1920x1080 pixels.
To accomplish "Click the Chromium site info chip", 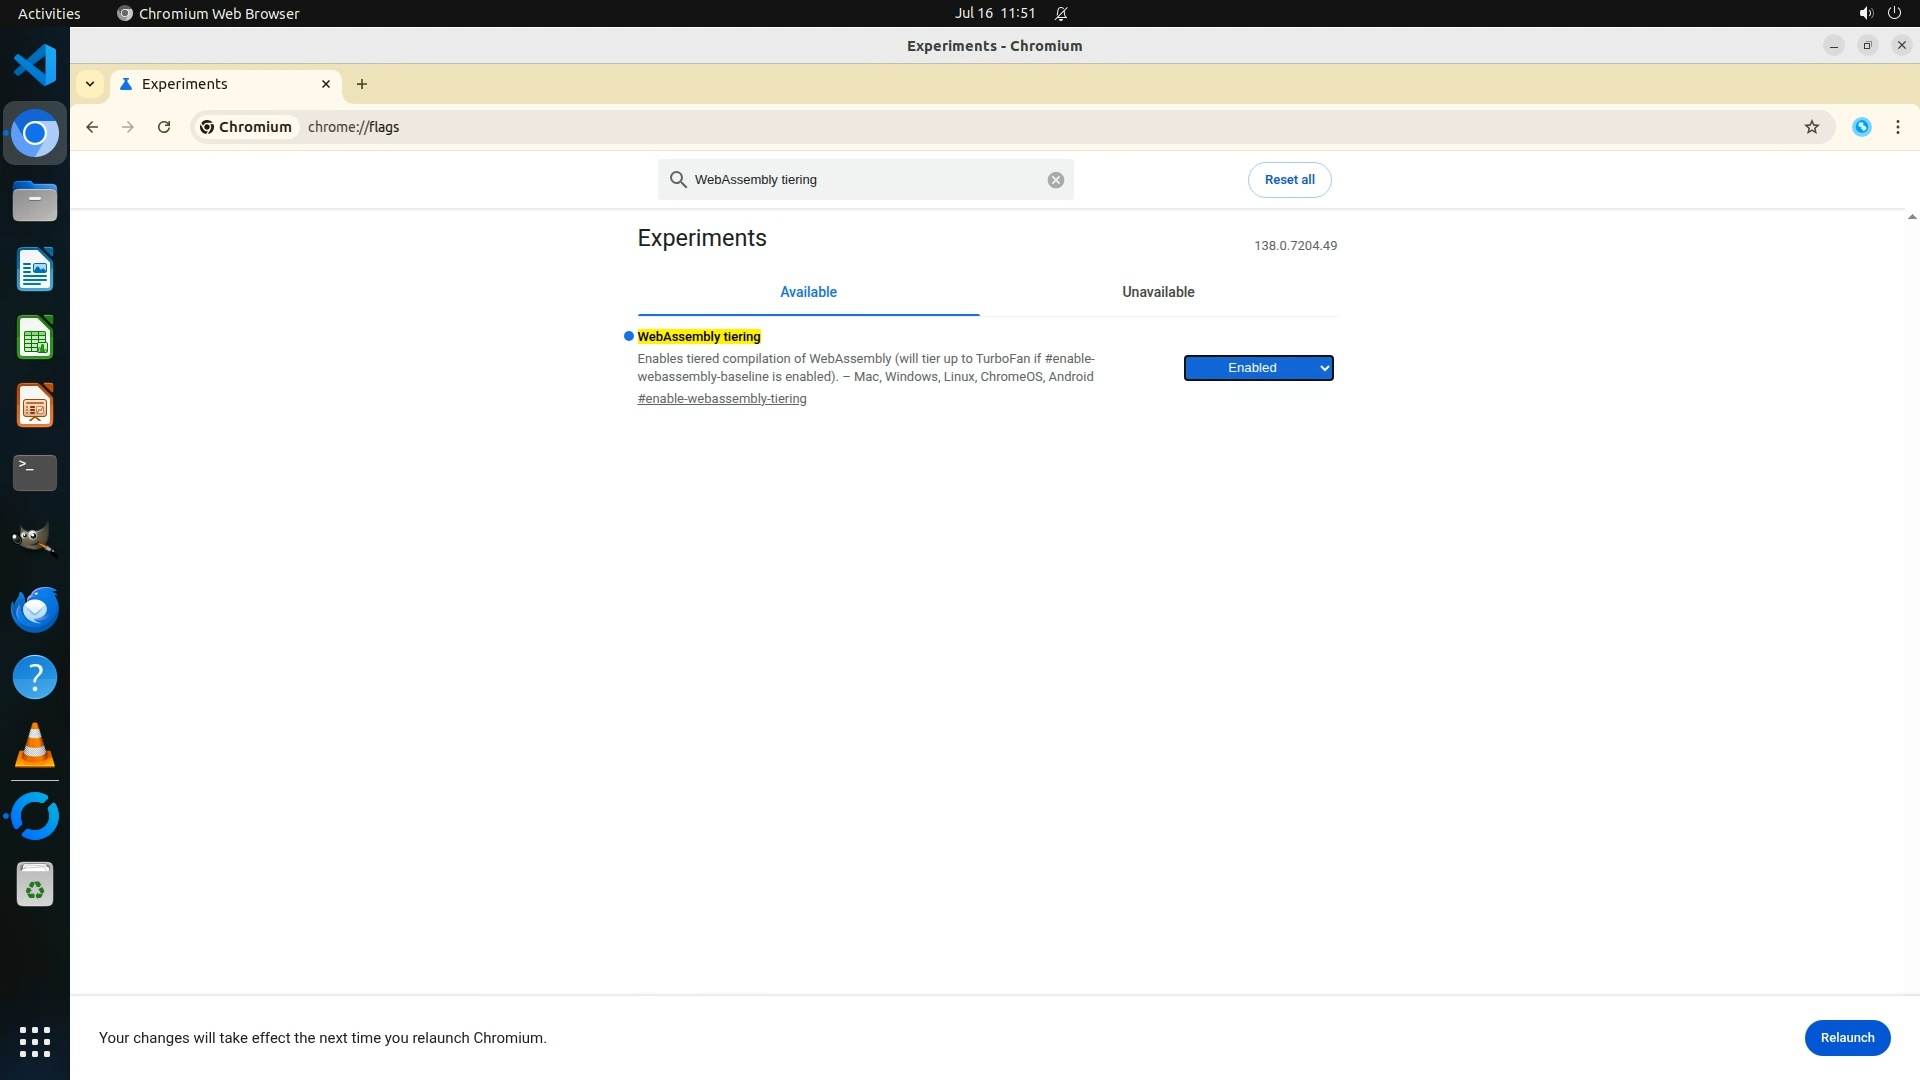I will 246,127.
